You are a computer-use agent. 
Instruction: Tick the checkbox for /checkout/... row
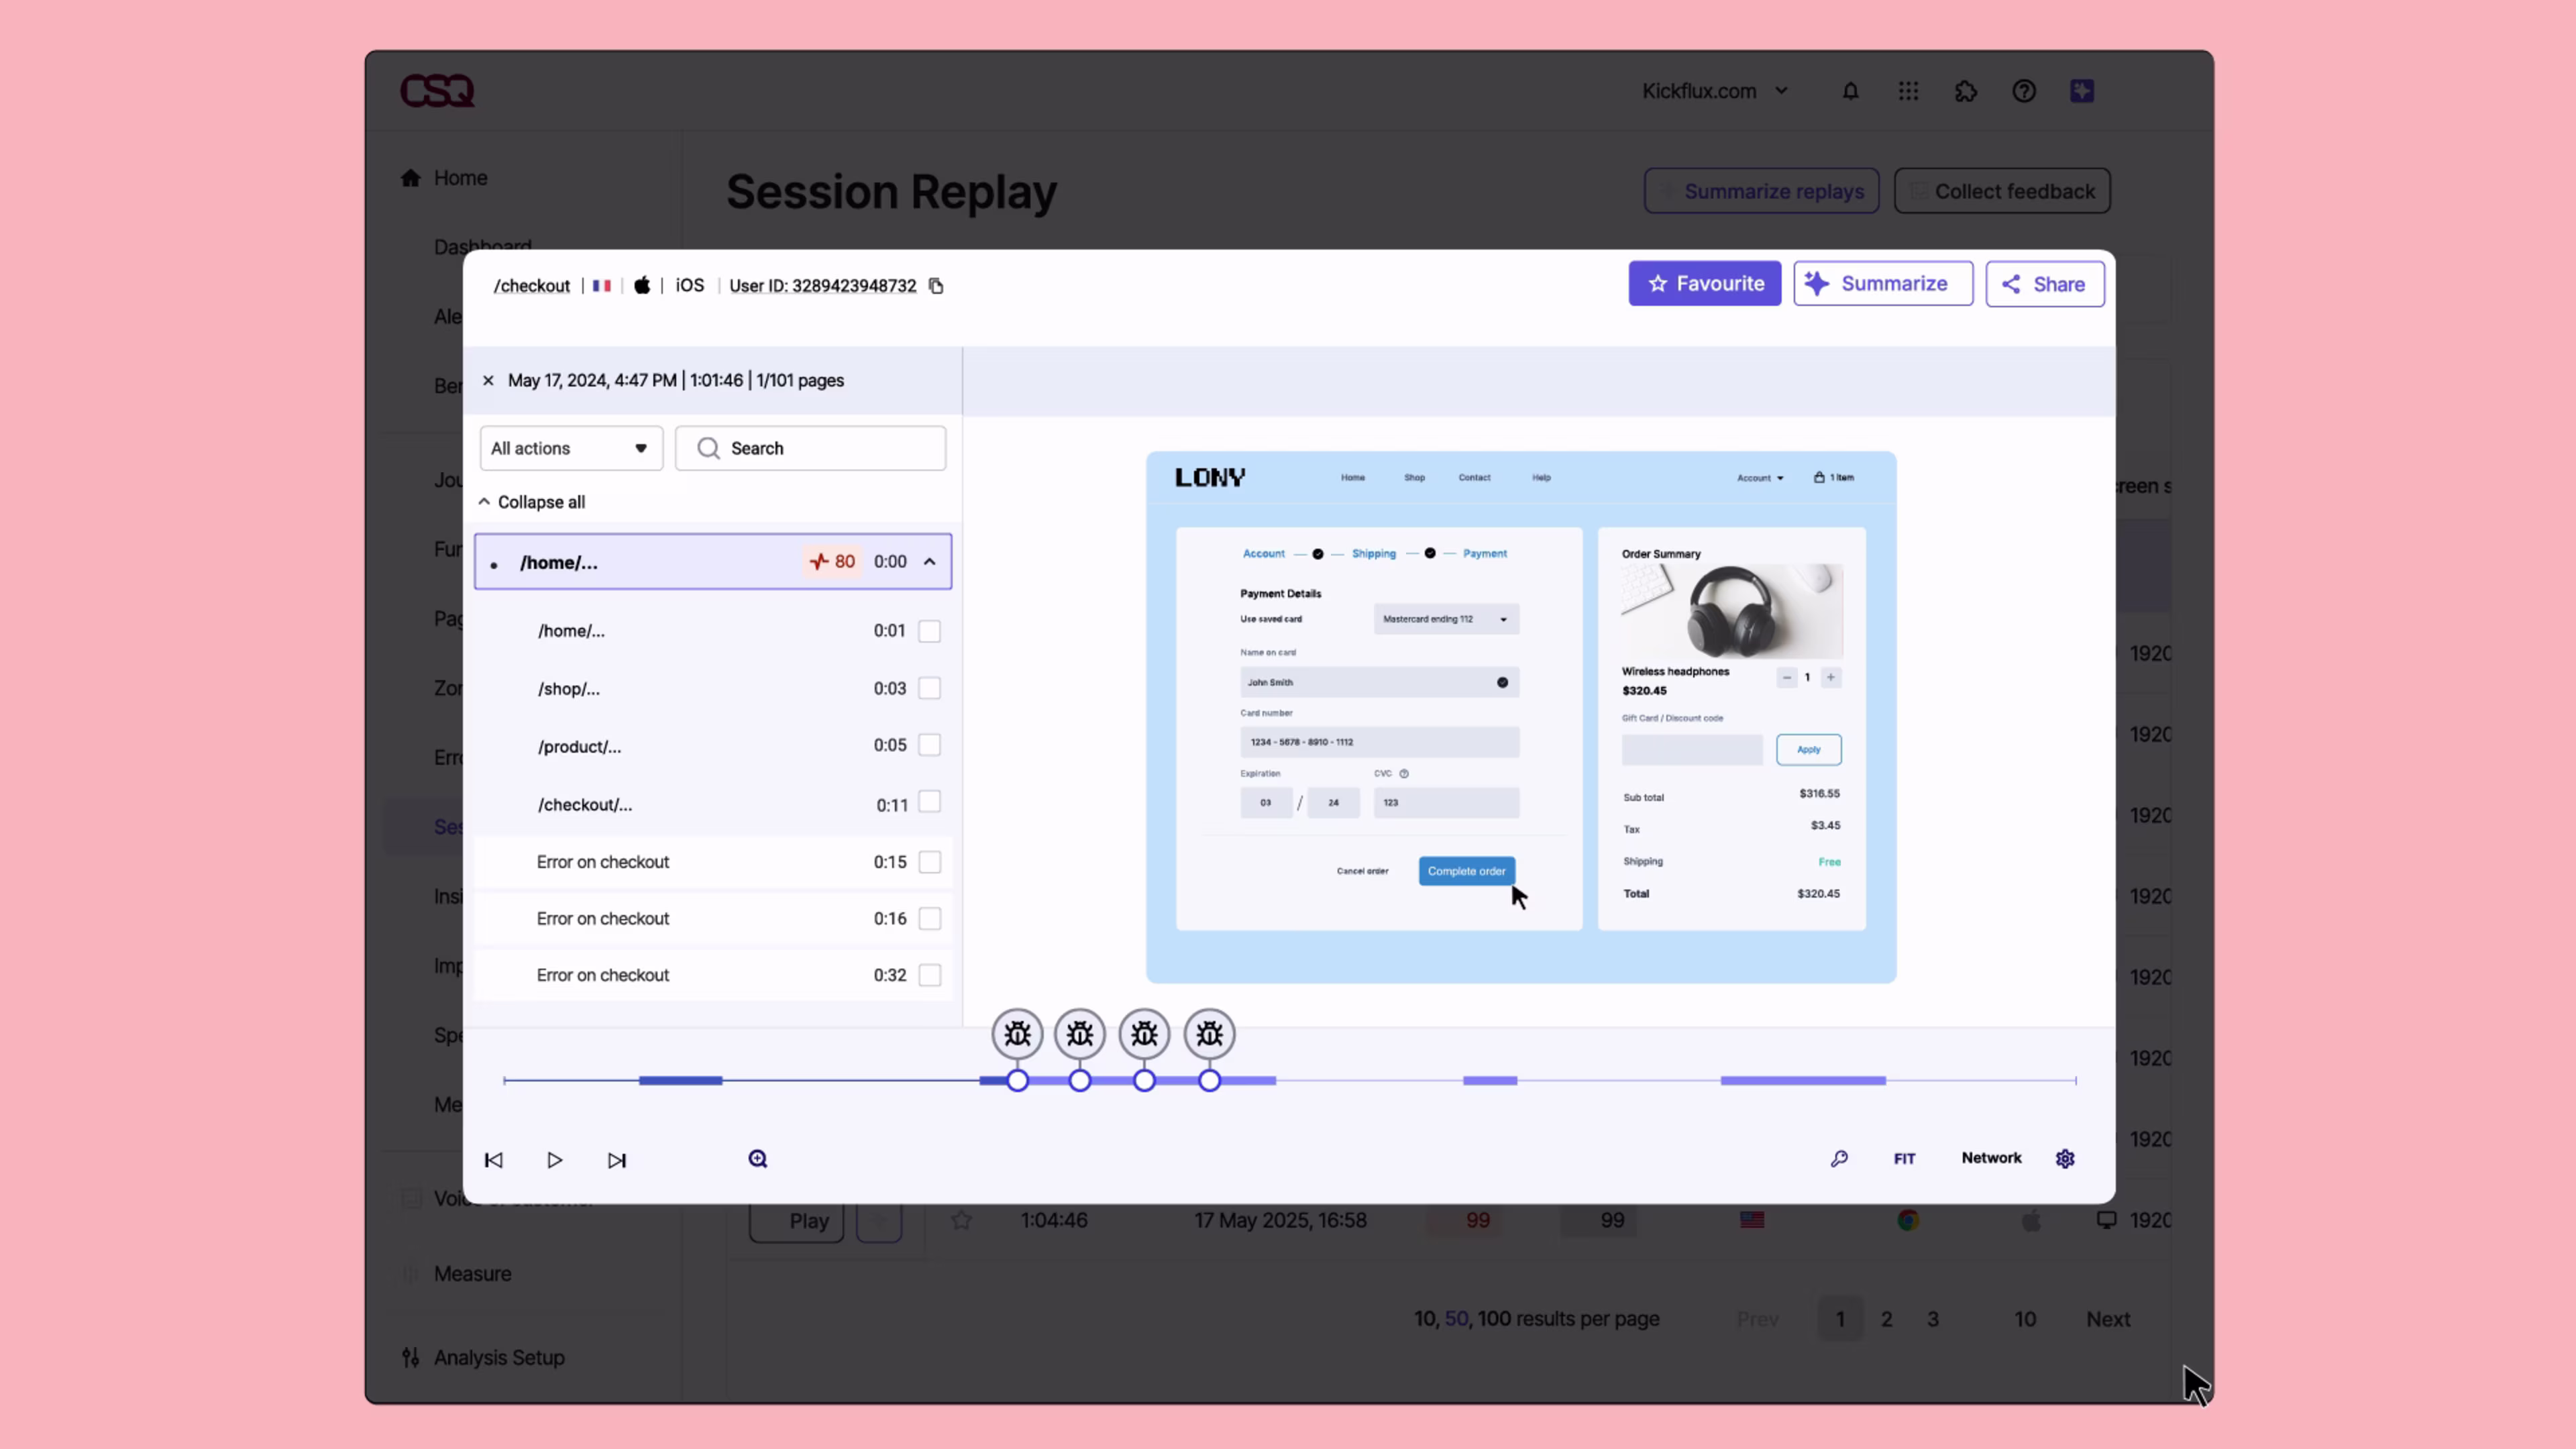(x=929, y=802)
